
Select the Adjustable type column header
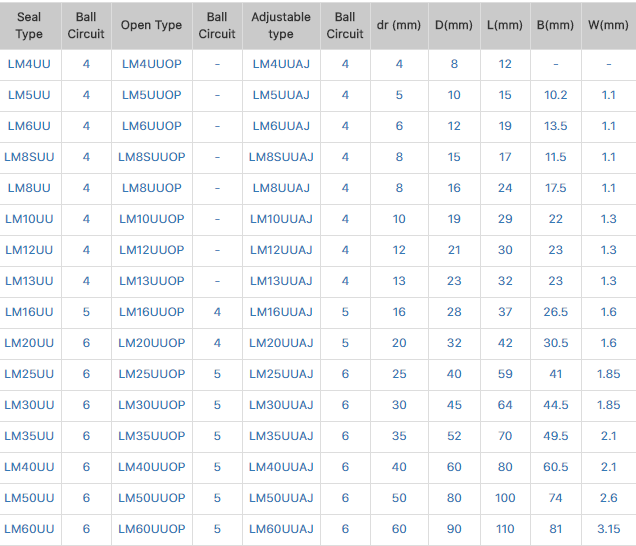pyautogui.click(x=281, y=25)
